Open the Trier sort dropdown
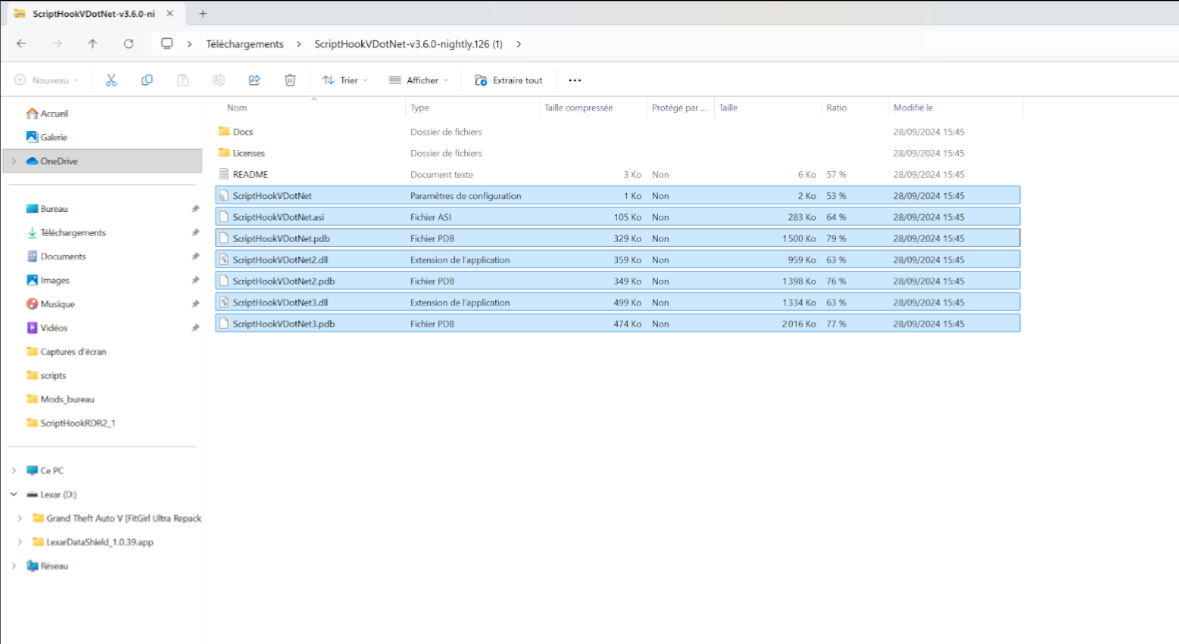The width and height of the screenshot is (1179, 644). point(345,80)
